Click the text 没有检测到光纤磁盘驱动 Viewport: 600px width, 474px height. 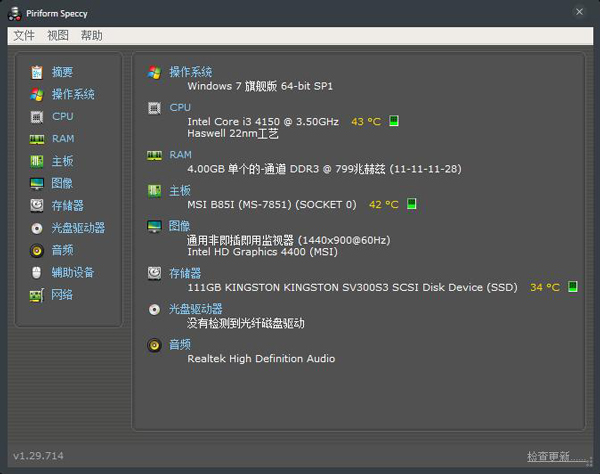tap(246, 323)
